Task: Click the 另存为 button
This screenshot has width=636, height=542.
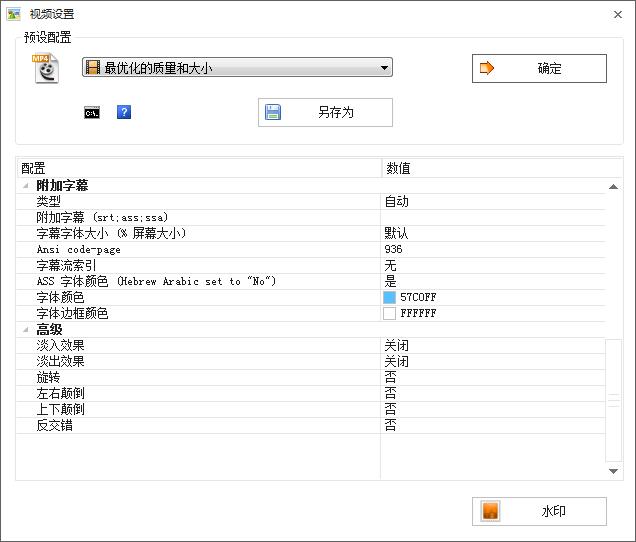Action: click(x=325, y=112)
